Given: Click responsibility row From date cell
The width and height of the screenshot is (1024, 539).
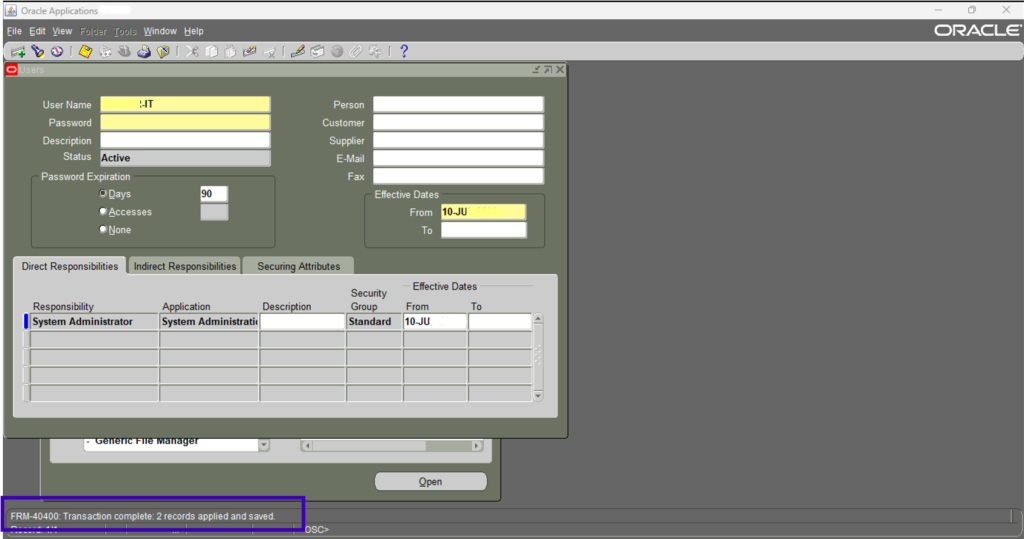Looking at the screenshot, I should pos(435,321).
